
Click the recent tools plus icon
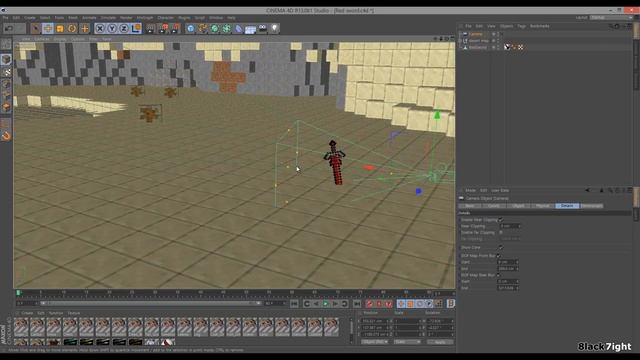(84, 28)
